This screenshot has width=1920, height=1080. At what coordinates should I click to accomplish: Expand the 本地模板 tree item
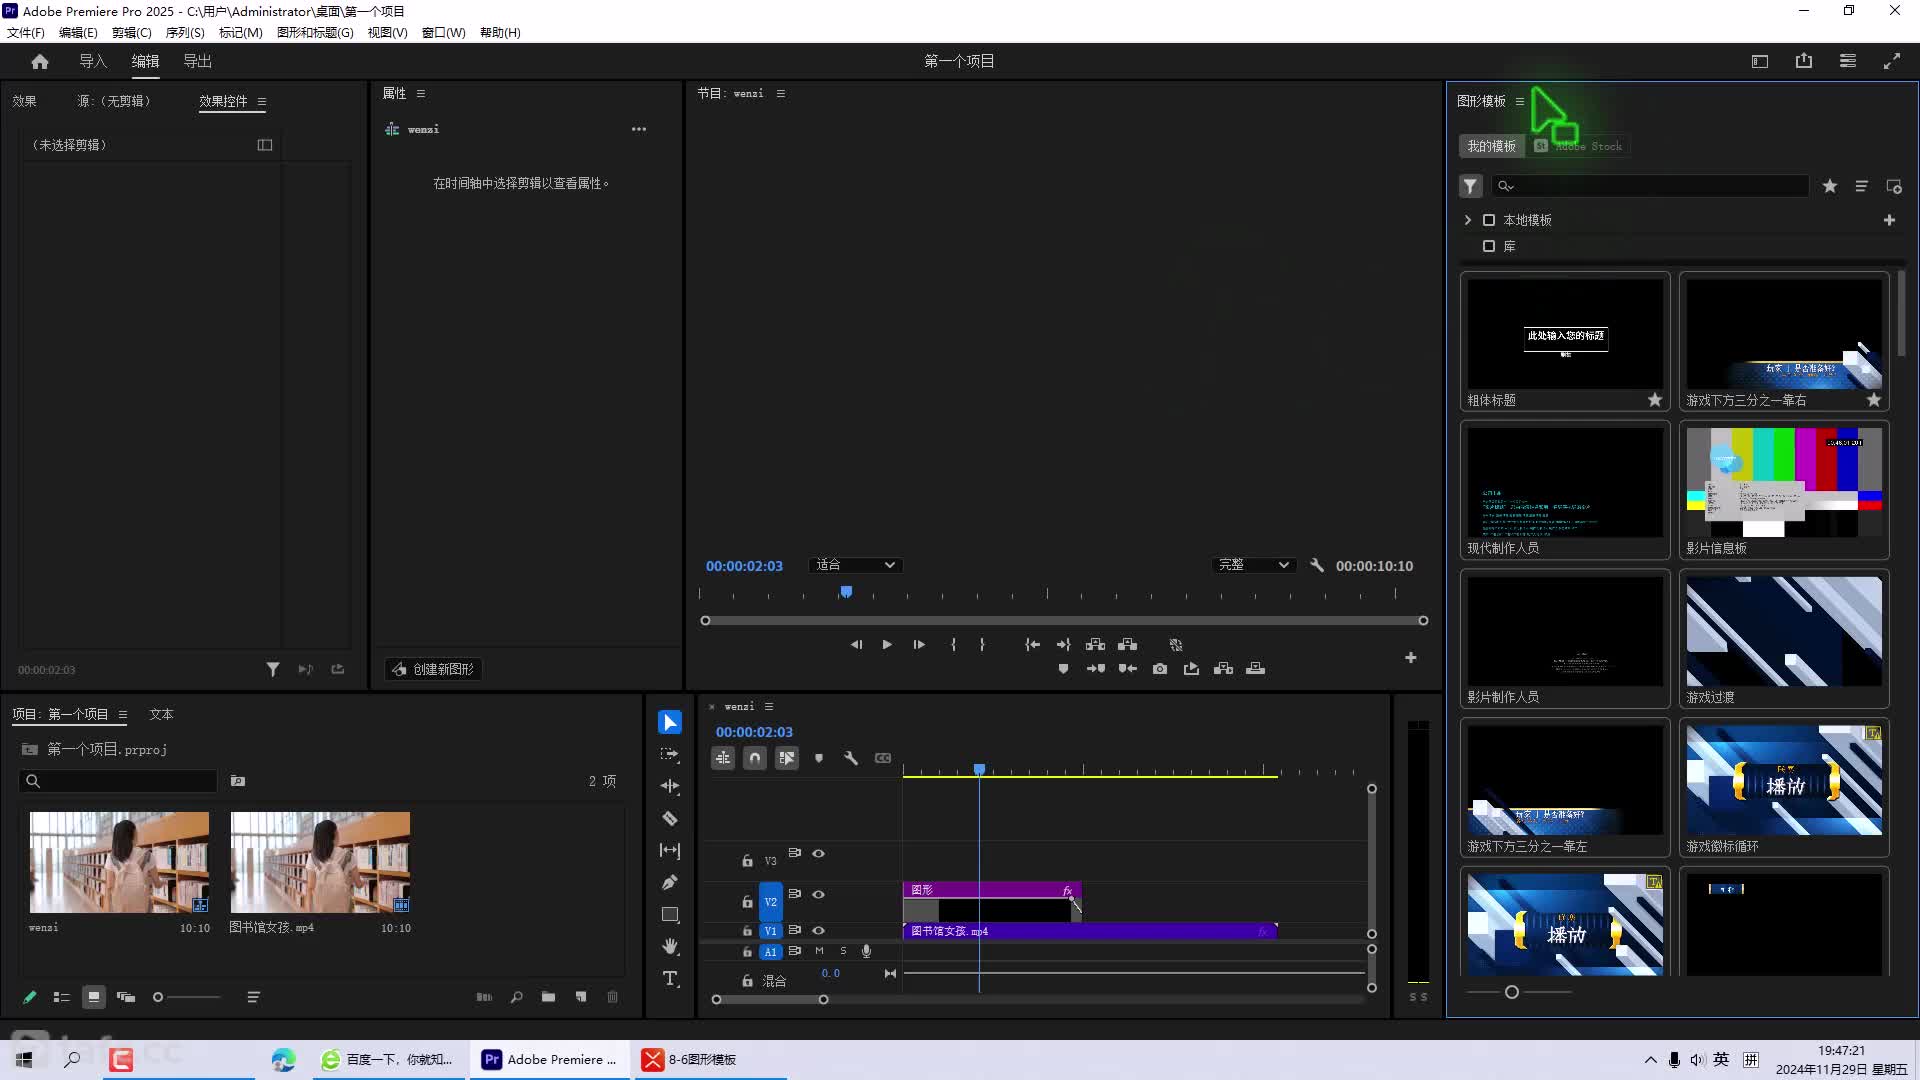(x=1467, y=220)
